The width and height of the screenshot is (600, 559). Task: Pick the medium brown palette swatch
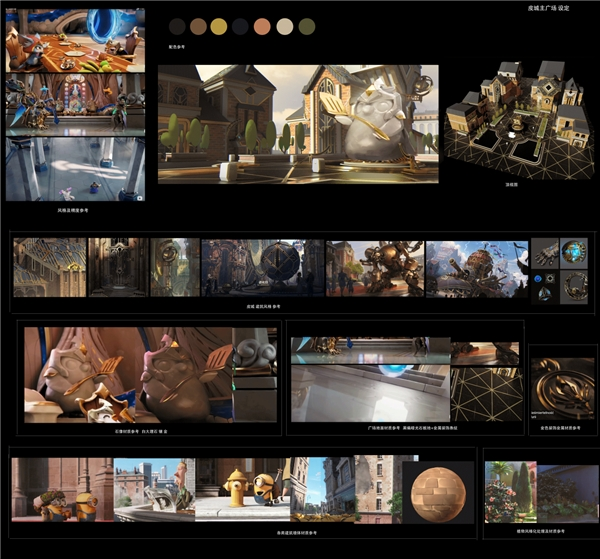(x=198, y=27)
